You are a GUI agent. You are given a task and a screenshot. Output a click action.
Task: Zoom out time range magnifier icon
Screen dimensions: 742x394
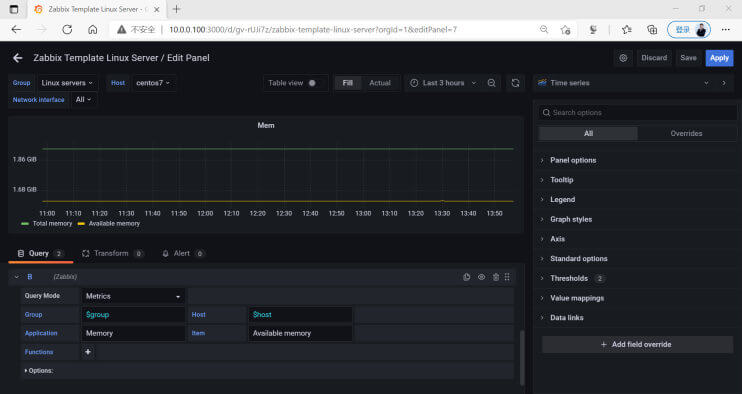pyautogui.click(x=492, y=83)
